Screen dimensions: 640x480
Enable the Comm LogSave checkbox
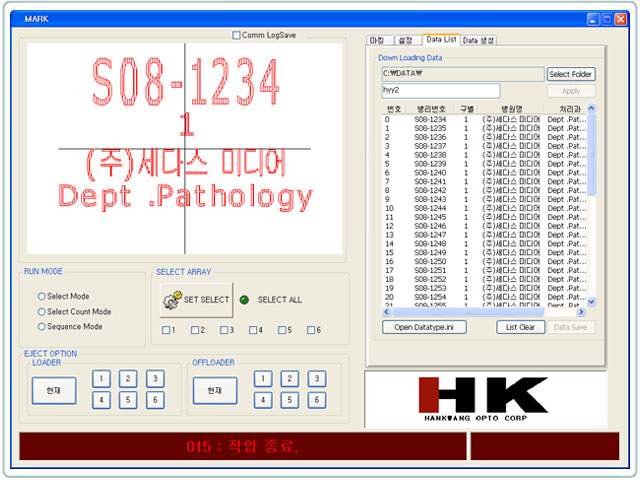(x=236, y=36)
